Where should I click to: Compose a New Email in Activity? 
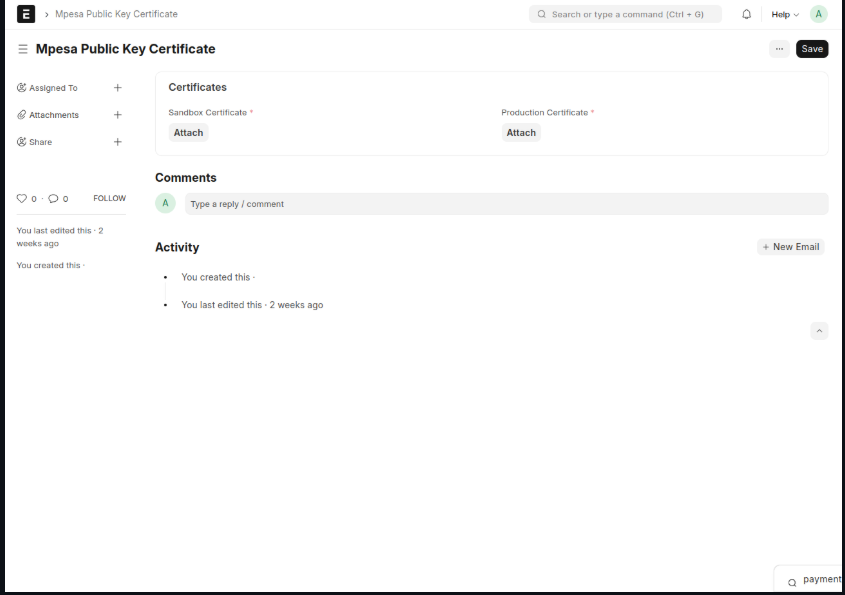pyautogui.click(x=791, y=247)
